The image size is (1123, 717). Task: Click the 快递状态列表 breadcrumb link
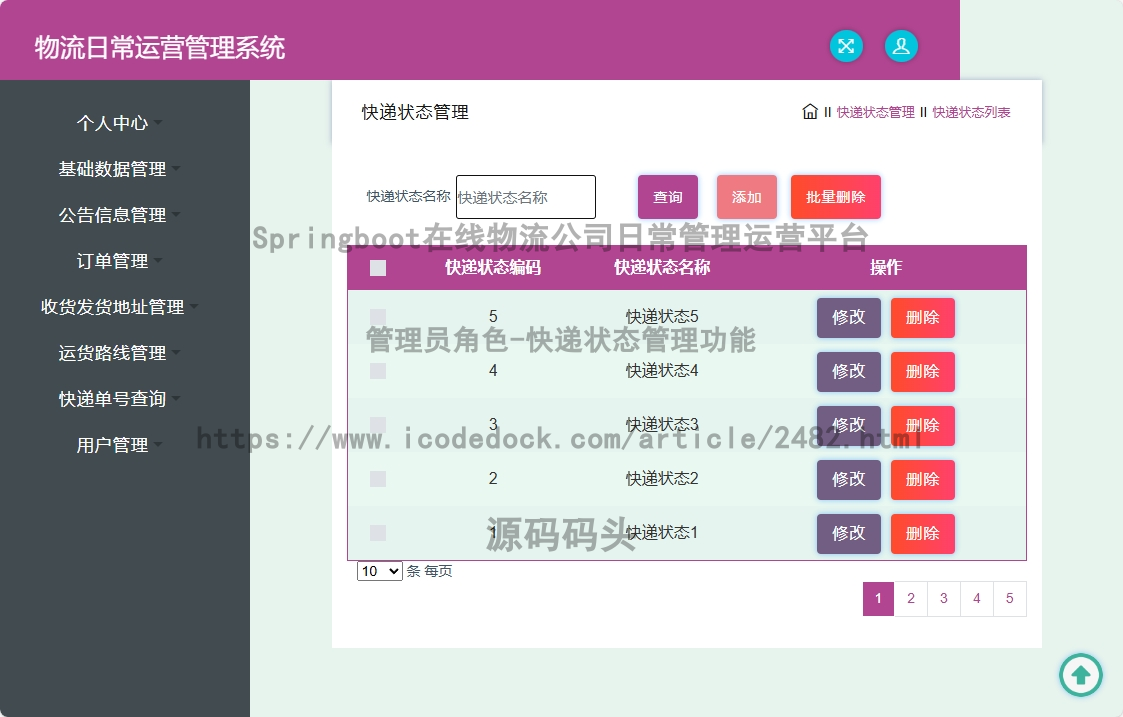click(971, 112)
